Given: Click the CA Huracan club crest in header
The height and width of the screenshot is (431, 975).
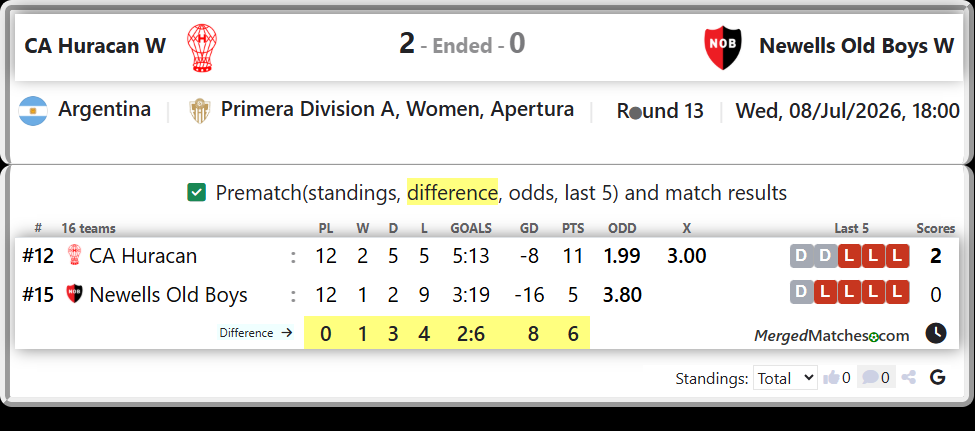Looking at the screenshot, I should point(202,48).
